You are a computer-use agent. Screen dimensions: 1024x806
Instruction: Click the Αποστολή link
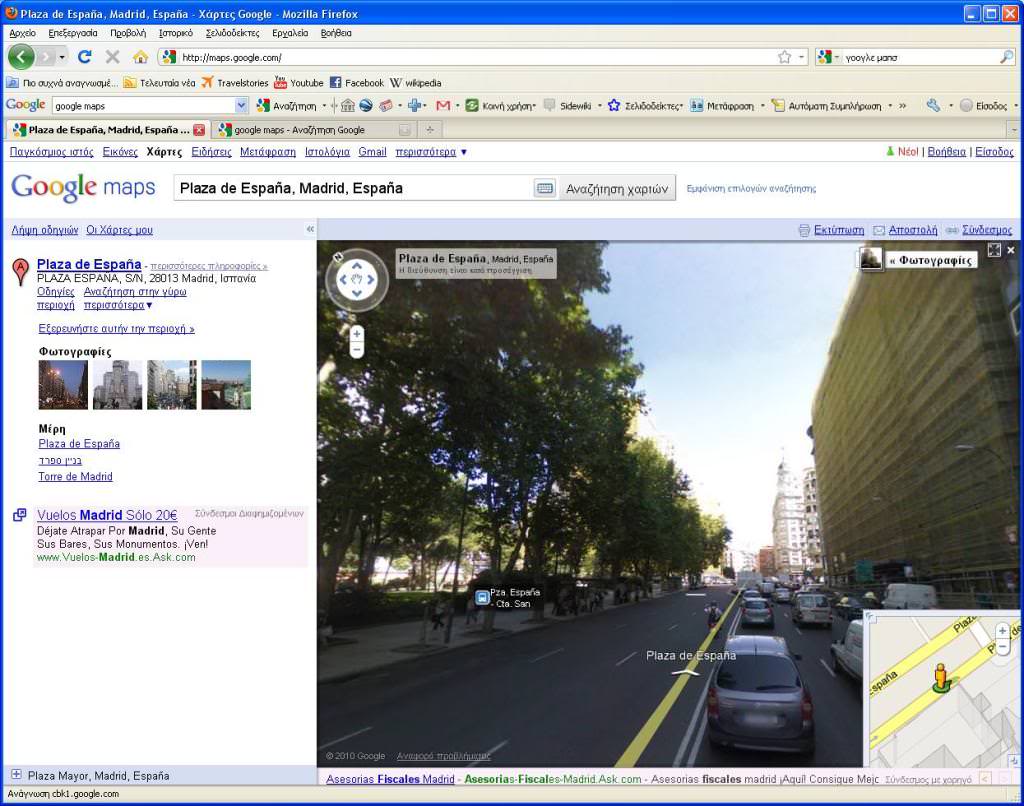point(913,230)
